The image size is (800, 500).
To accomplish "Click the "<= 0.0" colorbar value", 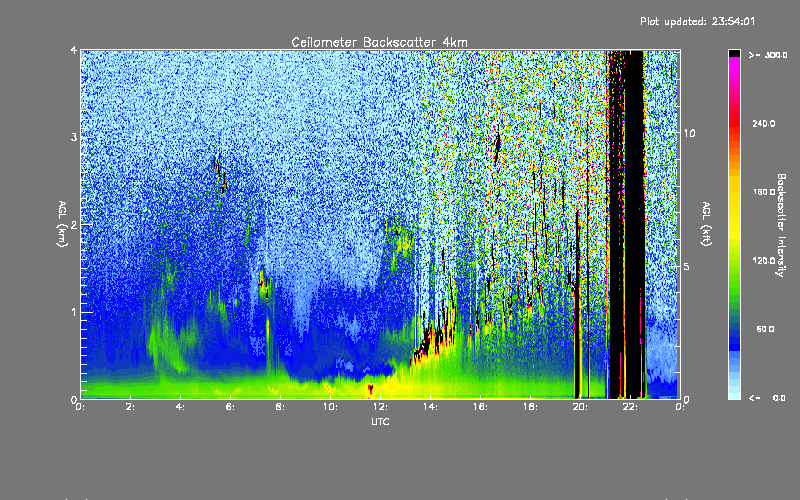I will (767, 398).
